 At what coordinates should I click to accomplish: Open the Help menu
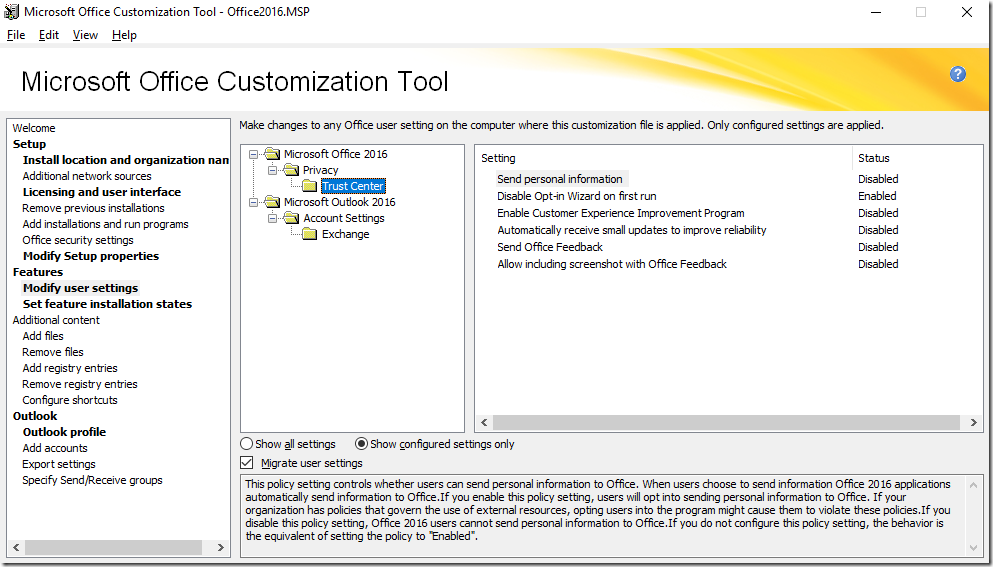click(x=124, y=35)
